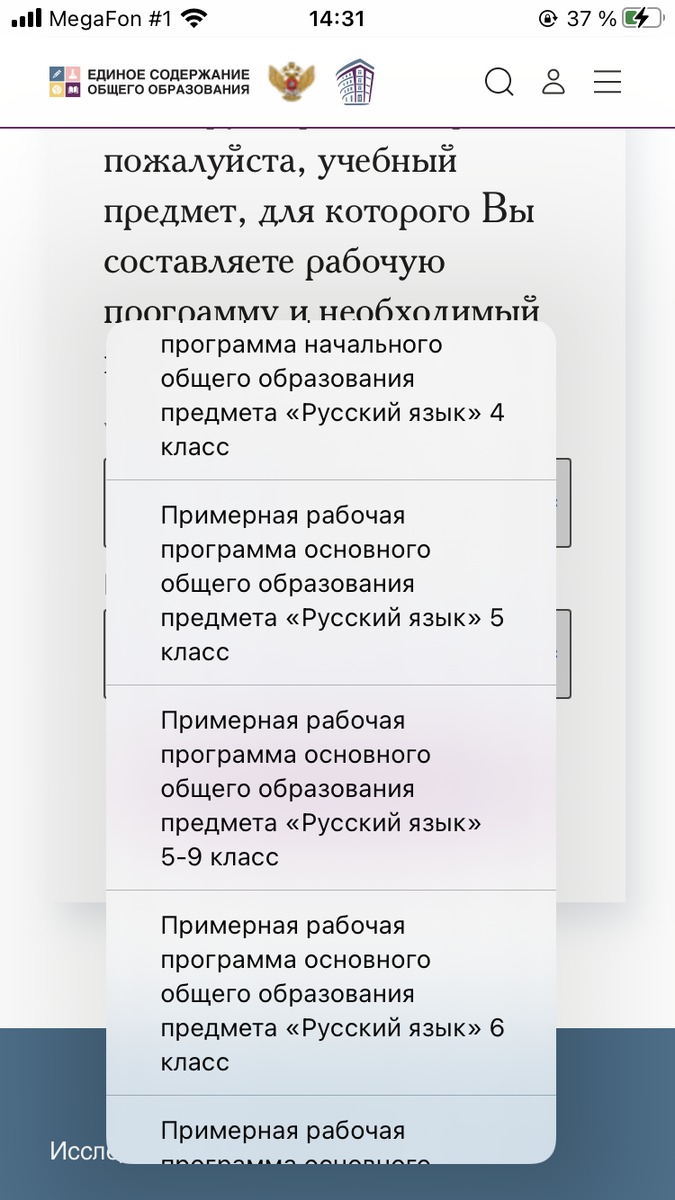This screenshot has height=1200, width=675.
Task: Open the hamburger navigation menu
Action: (607, 82)
